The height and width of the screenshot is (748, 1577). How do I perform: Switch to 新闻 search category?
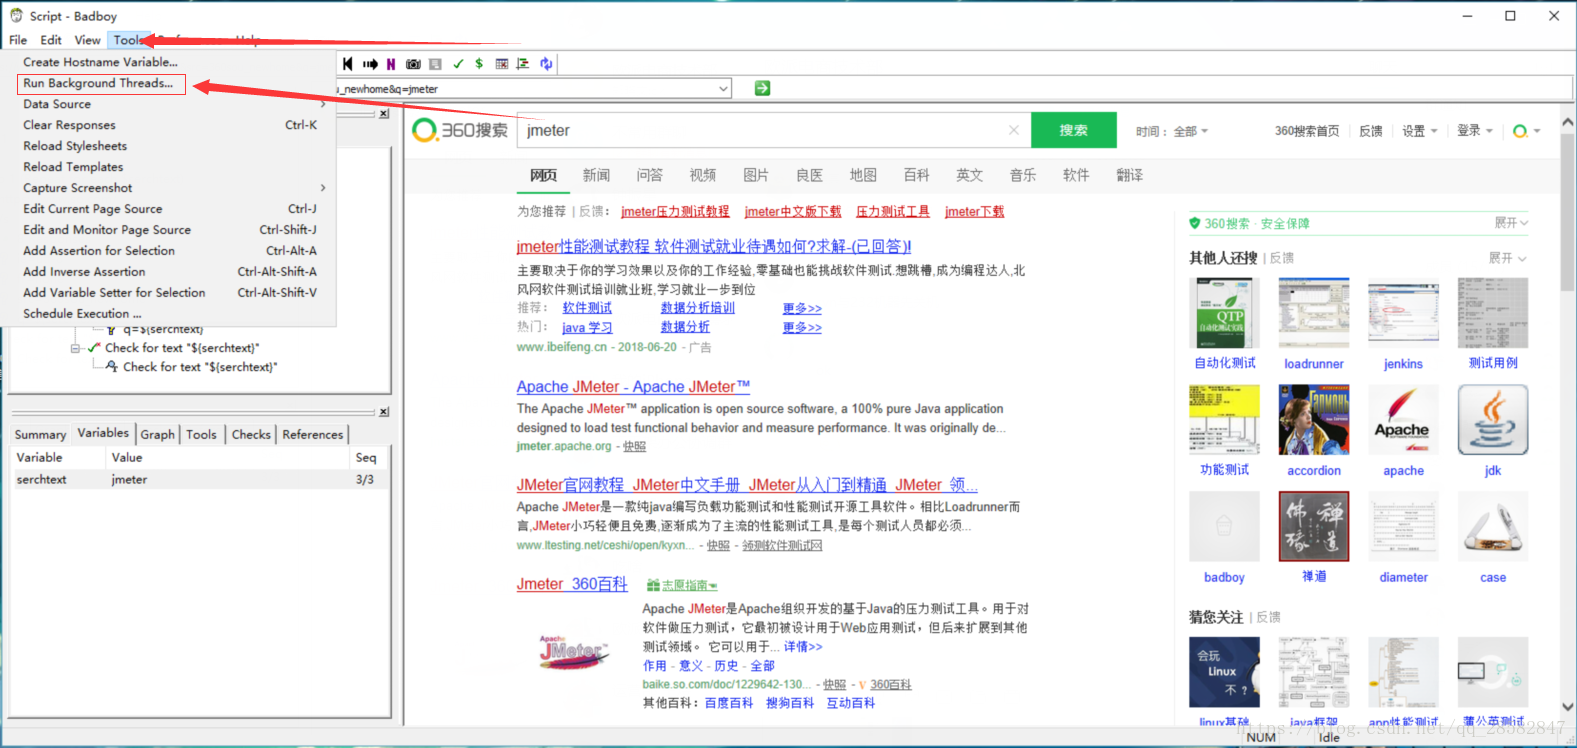(596, 175)
